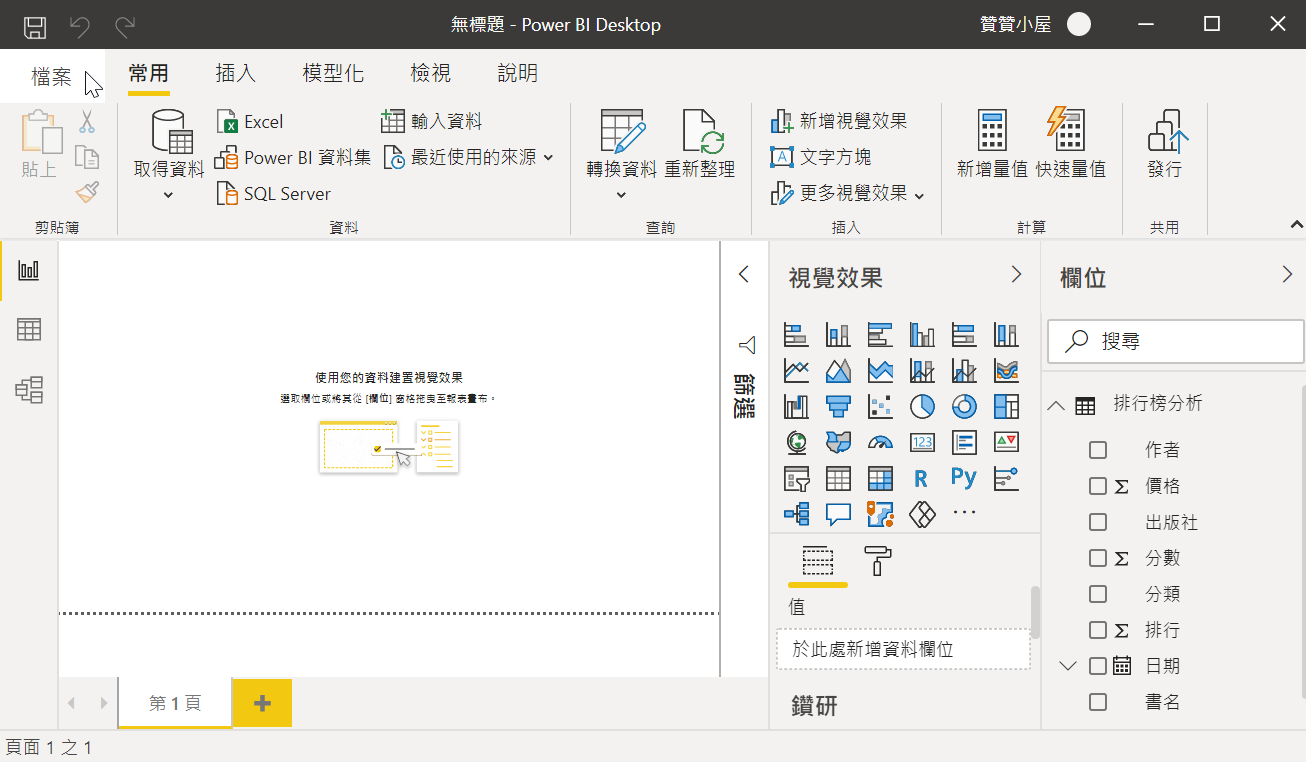Add a new page with the plus button

[262, 703]
